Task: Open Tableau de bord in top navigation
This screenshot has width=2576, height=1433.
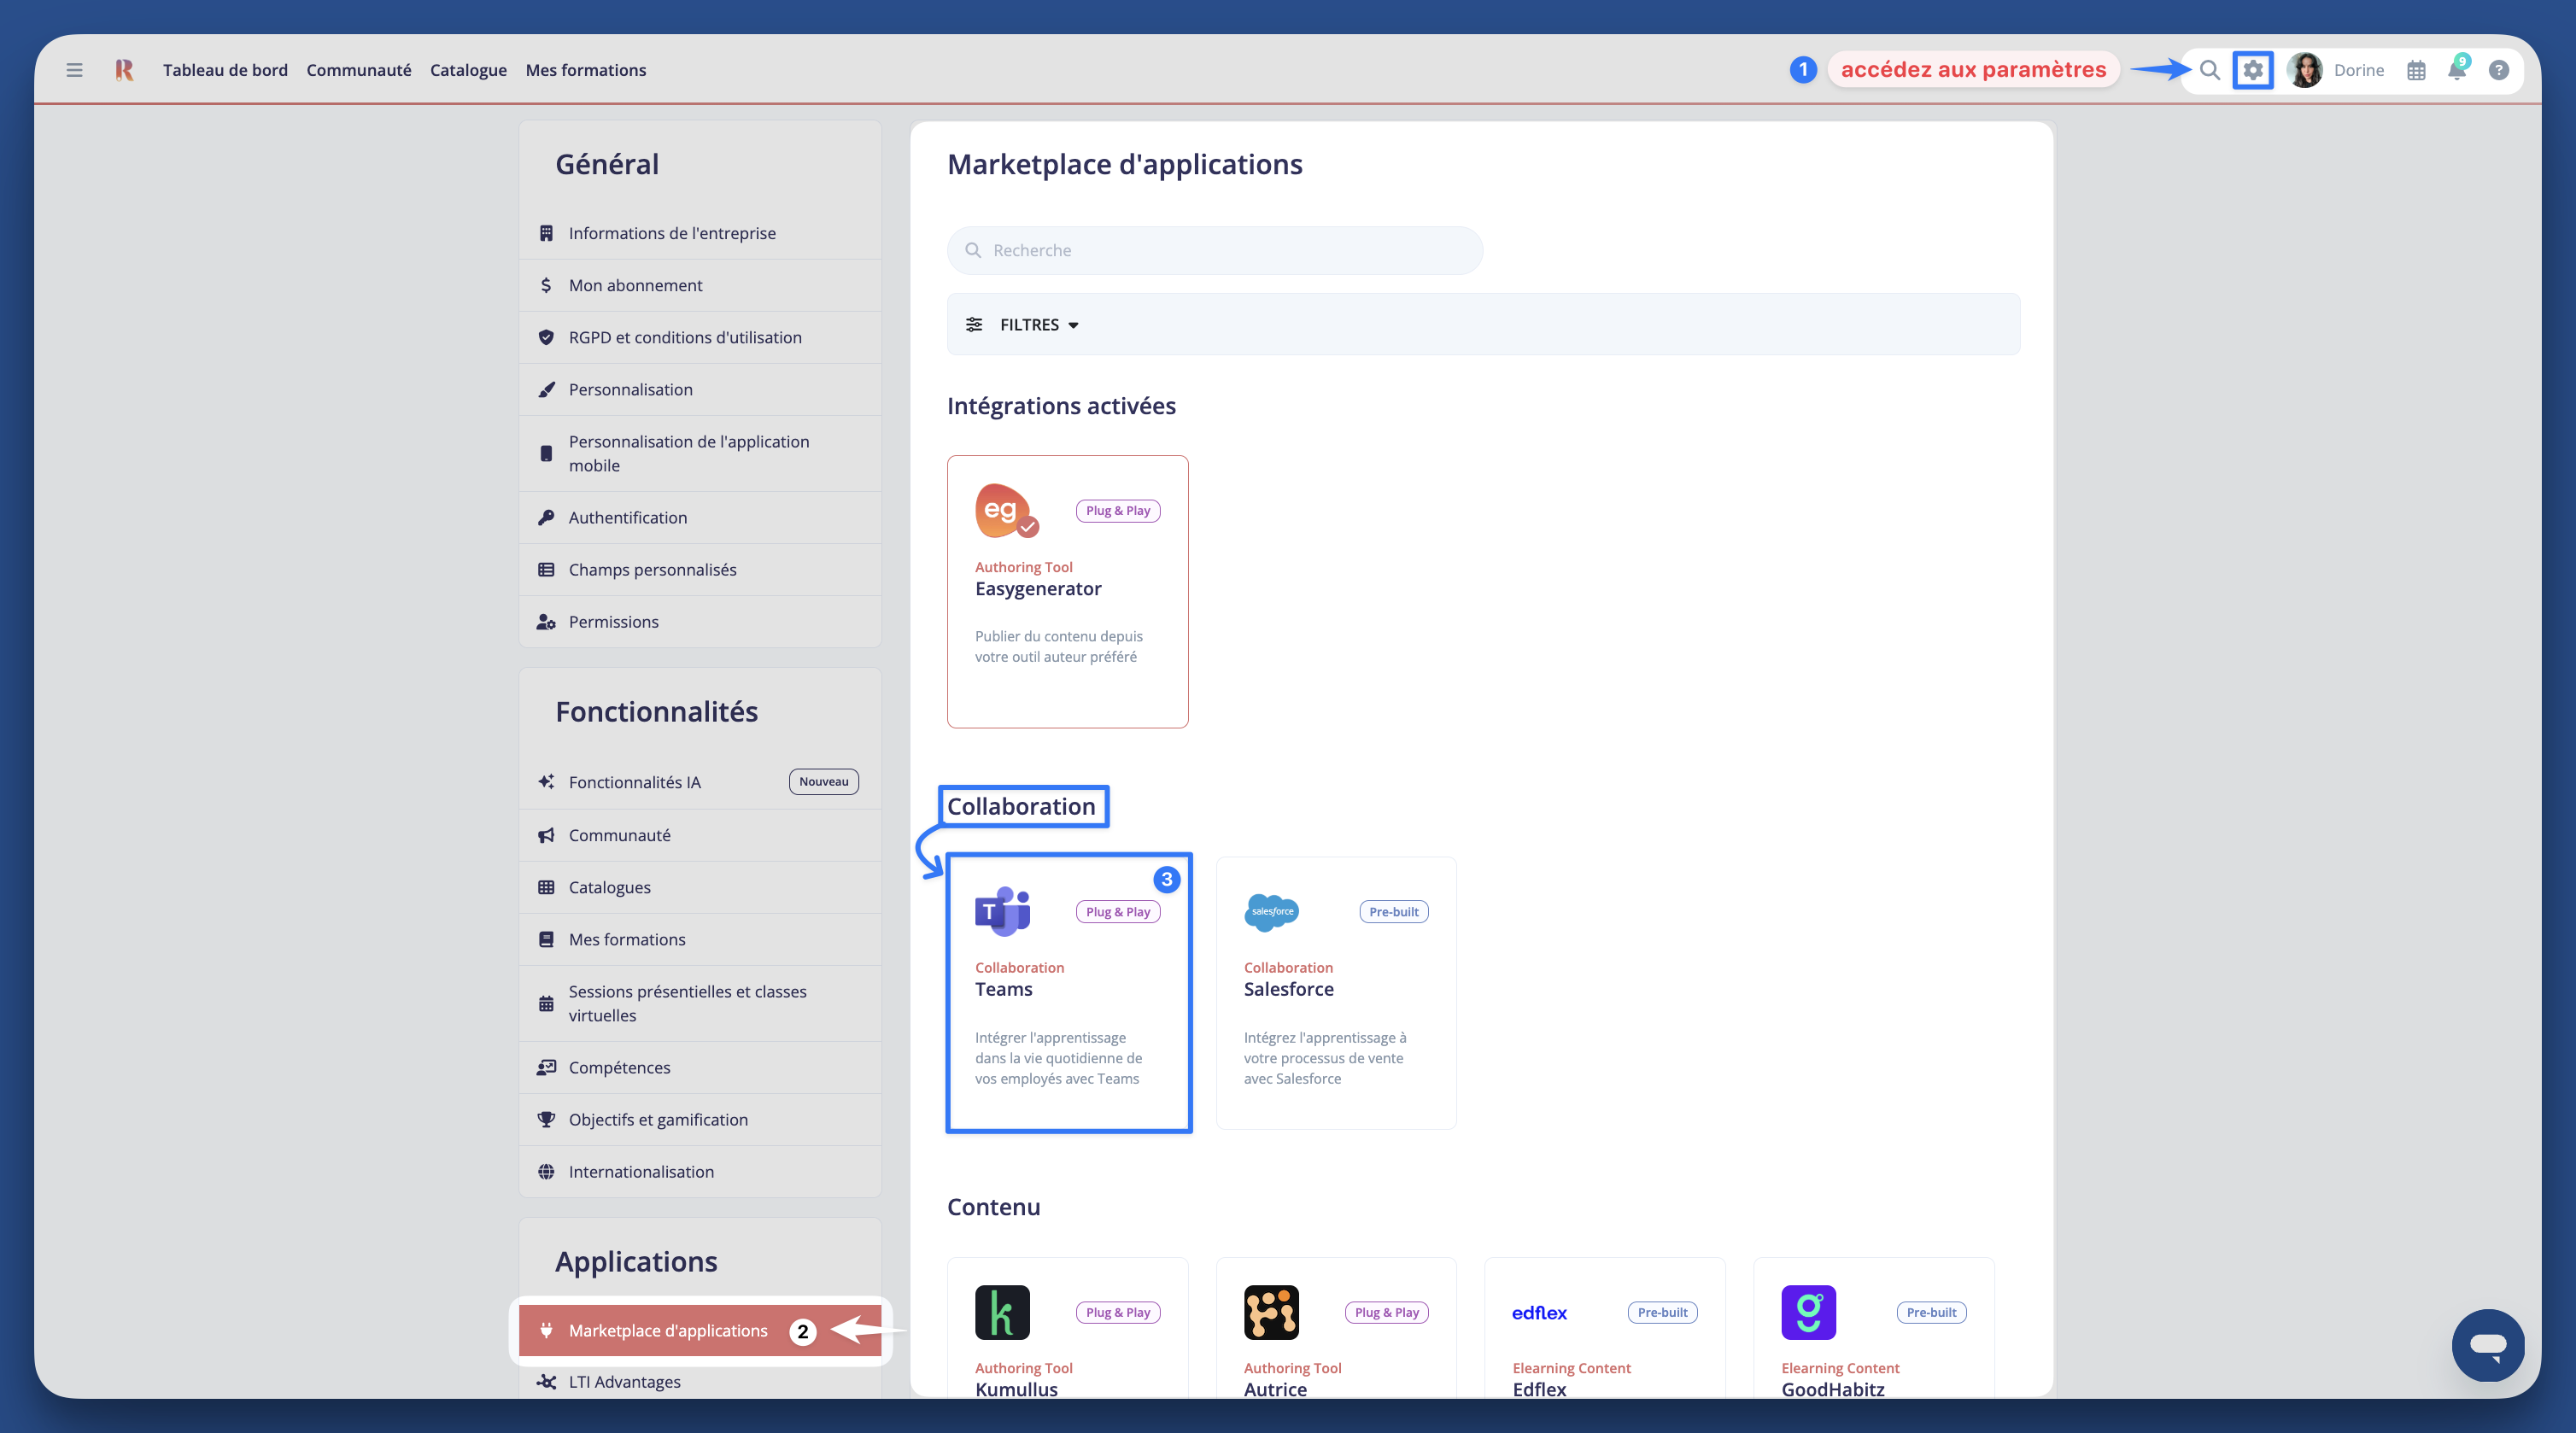Action: pos(225,70)
